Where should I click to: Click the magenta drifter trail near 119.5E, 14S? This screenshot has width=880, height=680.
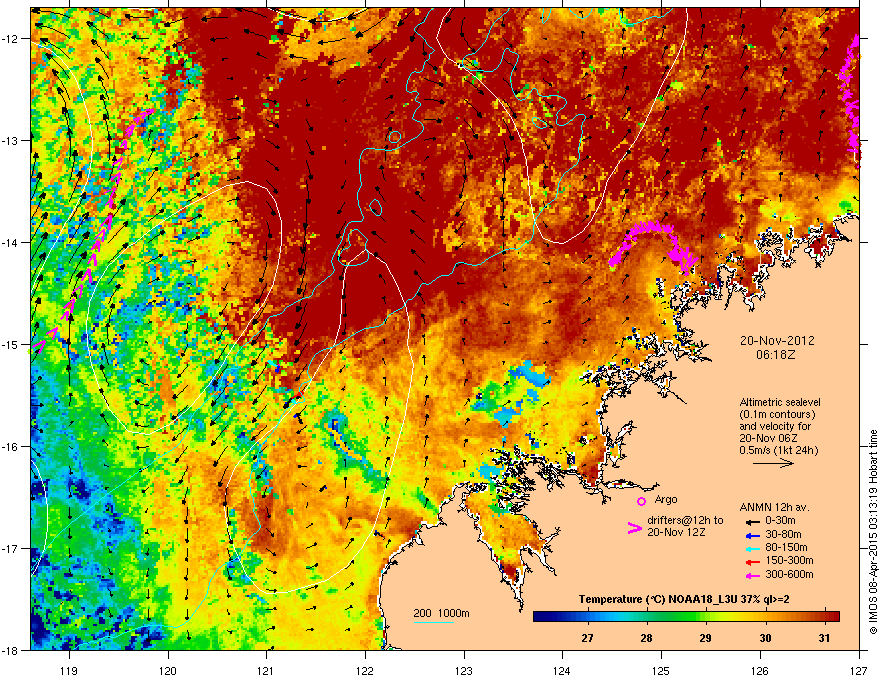tap(93, 230)
